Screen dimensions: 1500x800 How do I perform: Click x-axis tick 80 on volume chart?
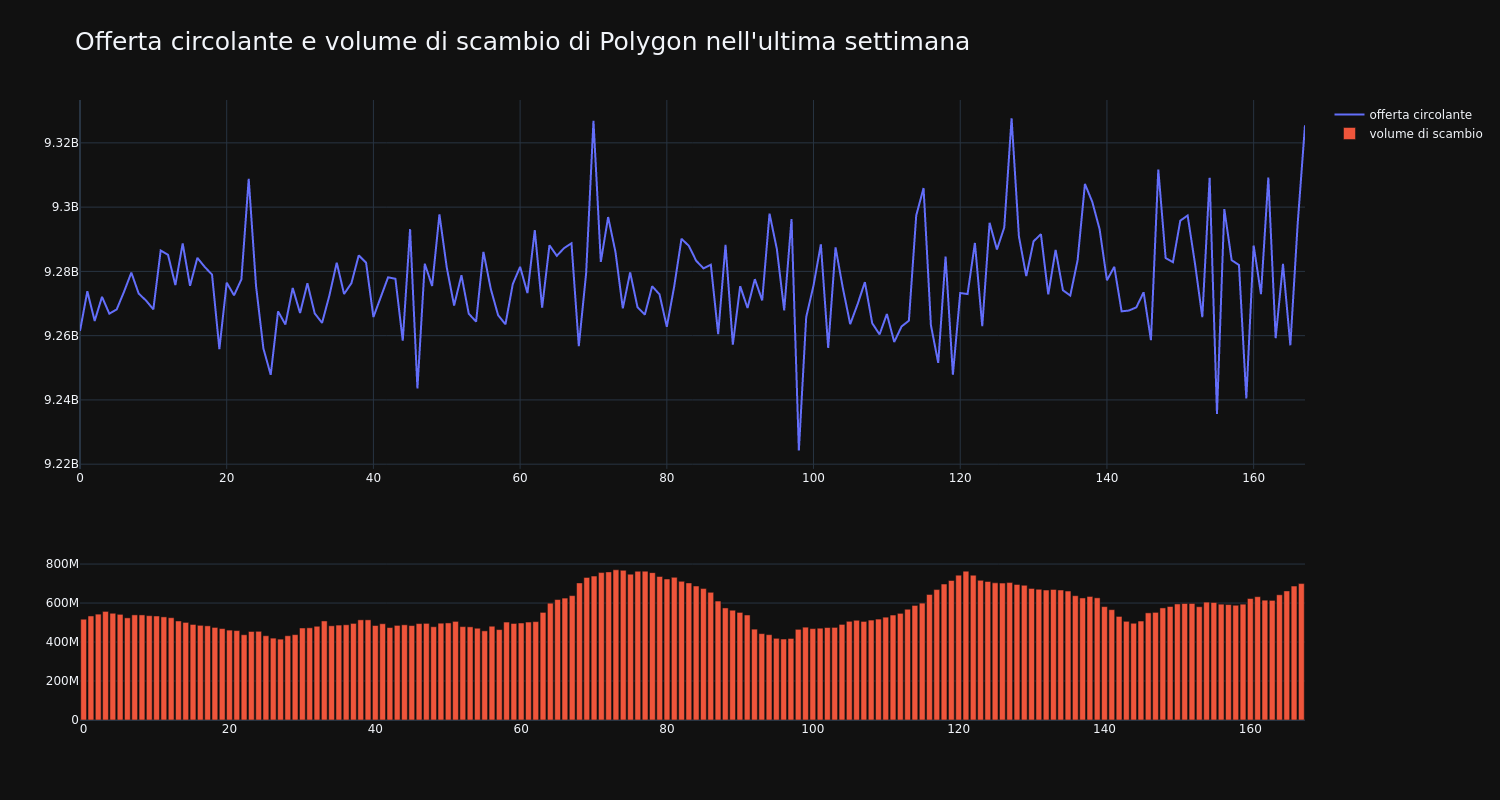[667, 730]
